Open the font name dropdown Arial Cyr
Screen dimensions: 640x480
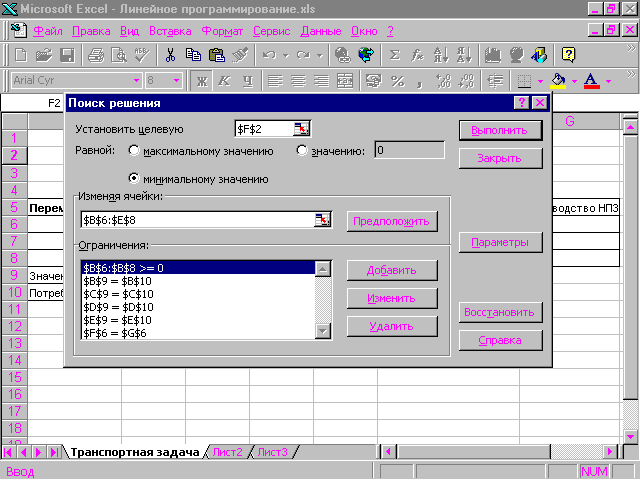tap(136, 80)
